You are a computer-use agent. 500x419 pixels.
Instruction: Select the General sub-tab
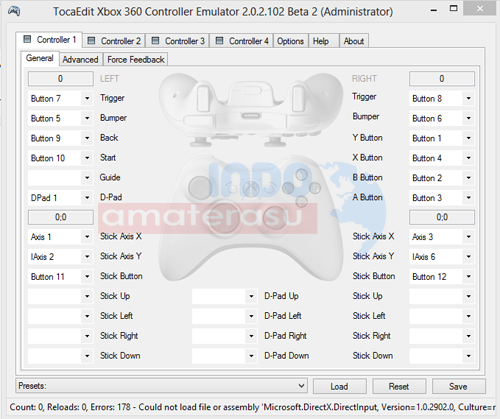point(40,58)
